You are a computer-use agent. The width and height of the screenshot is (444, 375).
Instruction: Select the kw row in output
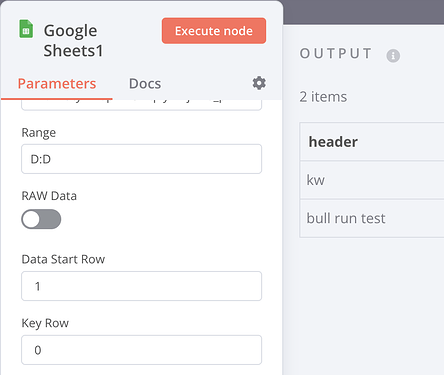(x=372, y=180)
